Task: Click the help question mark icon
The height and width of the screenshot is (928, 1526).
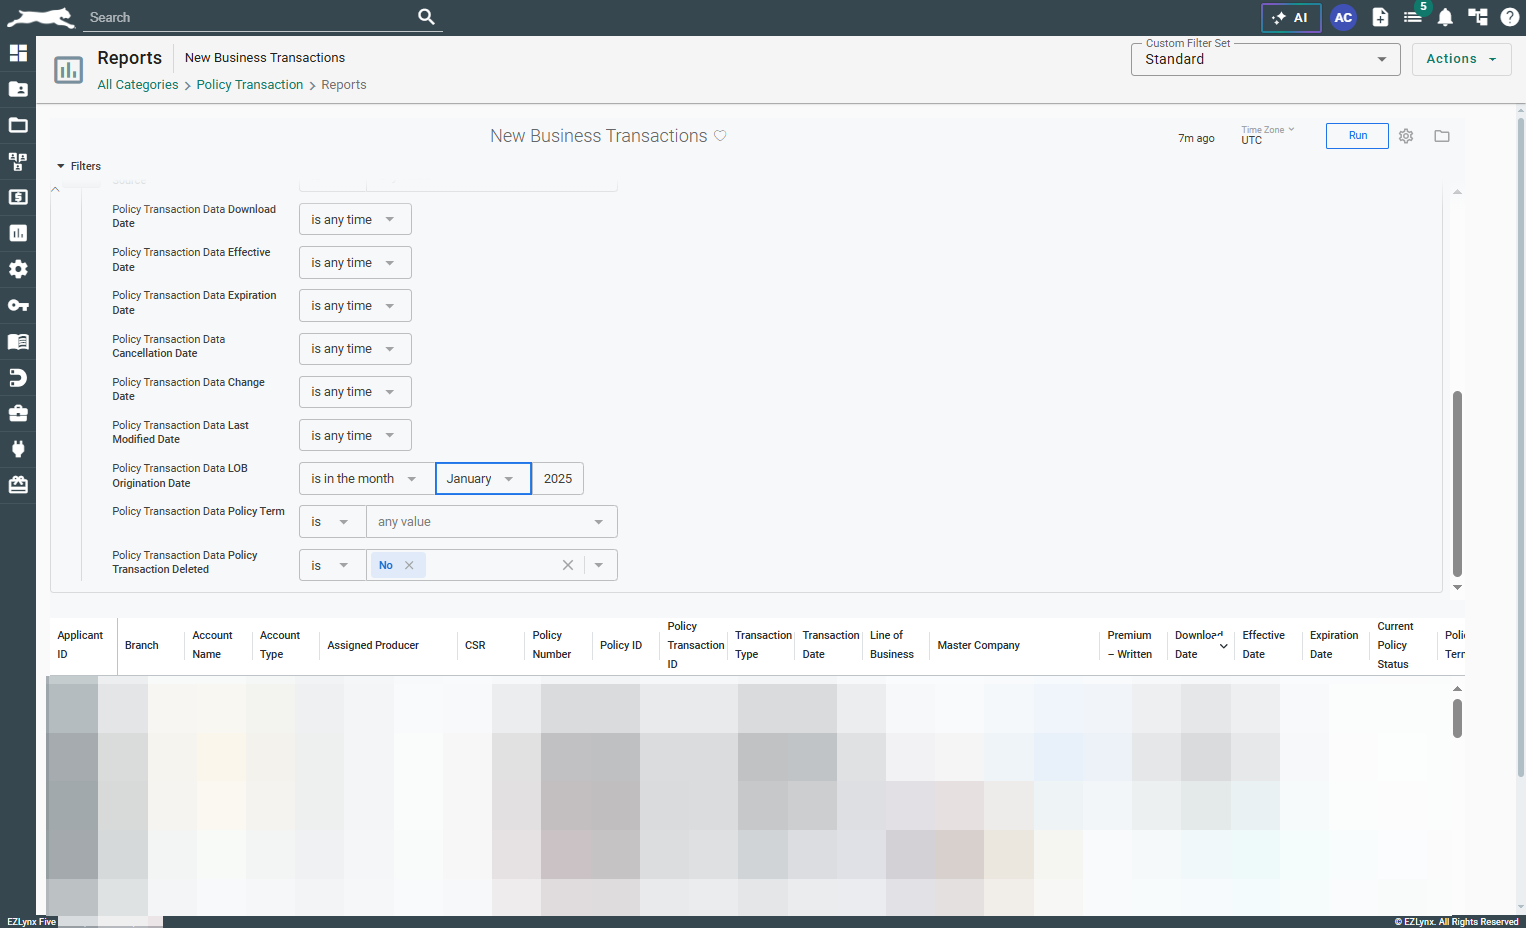Action: (x=1510, y=17)
